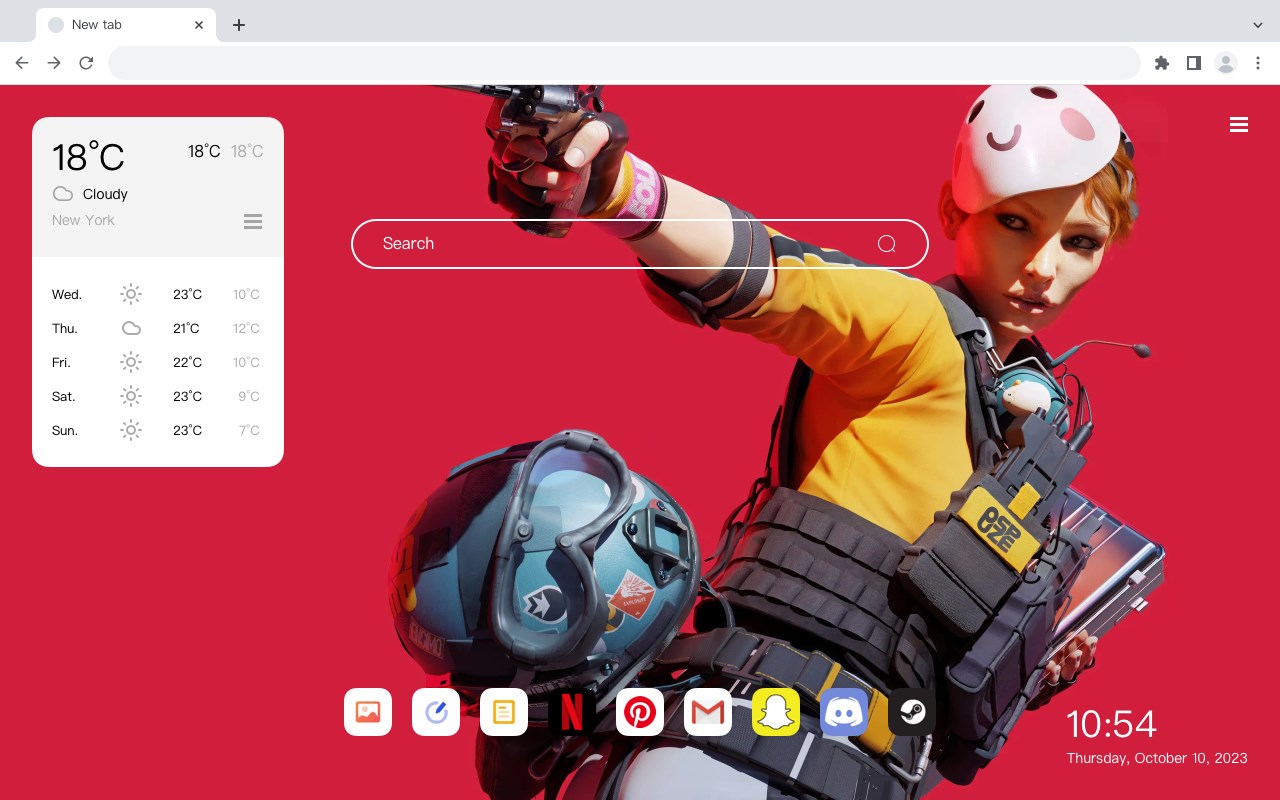
Task: Close the New tab tab
Action: [x=199, y=25]
